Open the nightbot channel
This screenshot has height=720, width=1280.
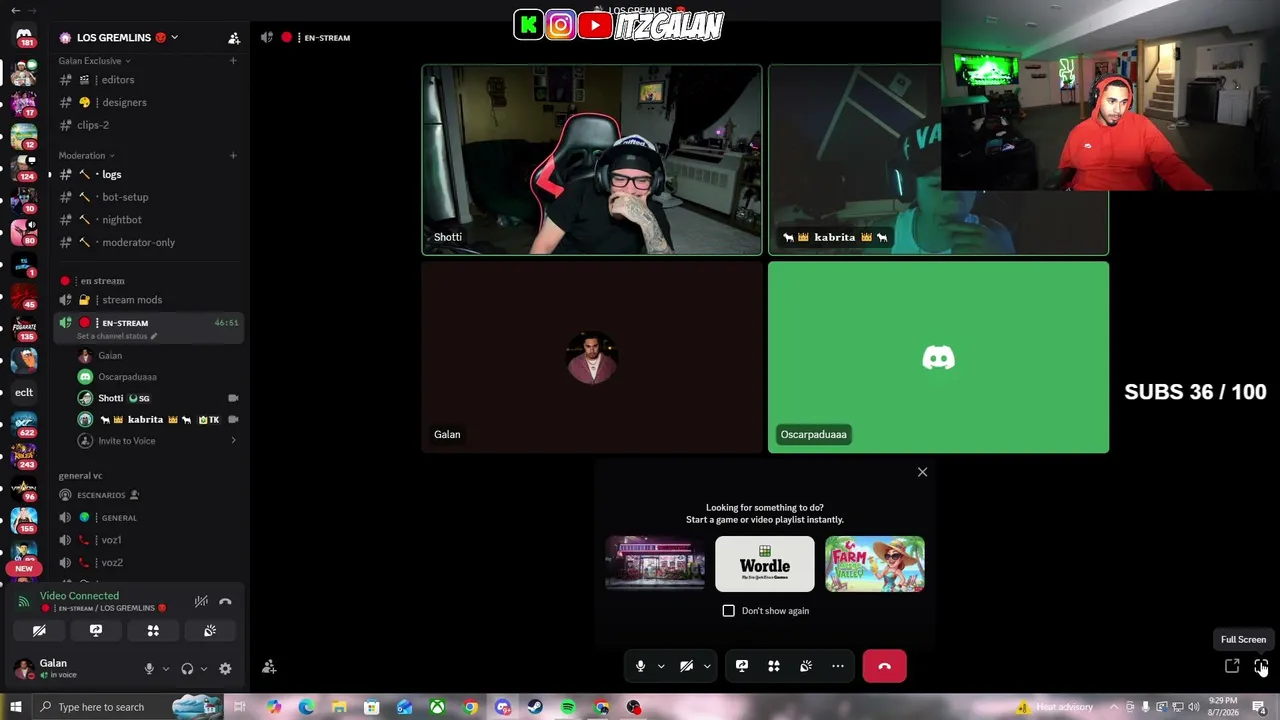(x=148, y=220)
